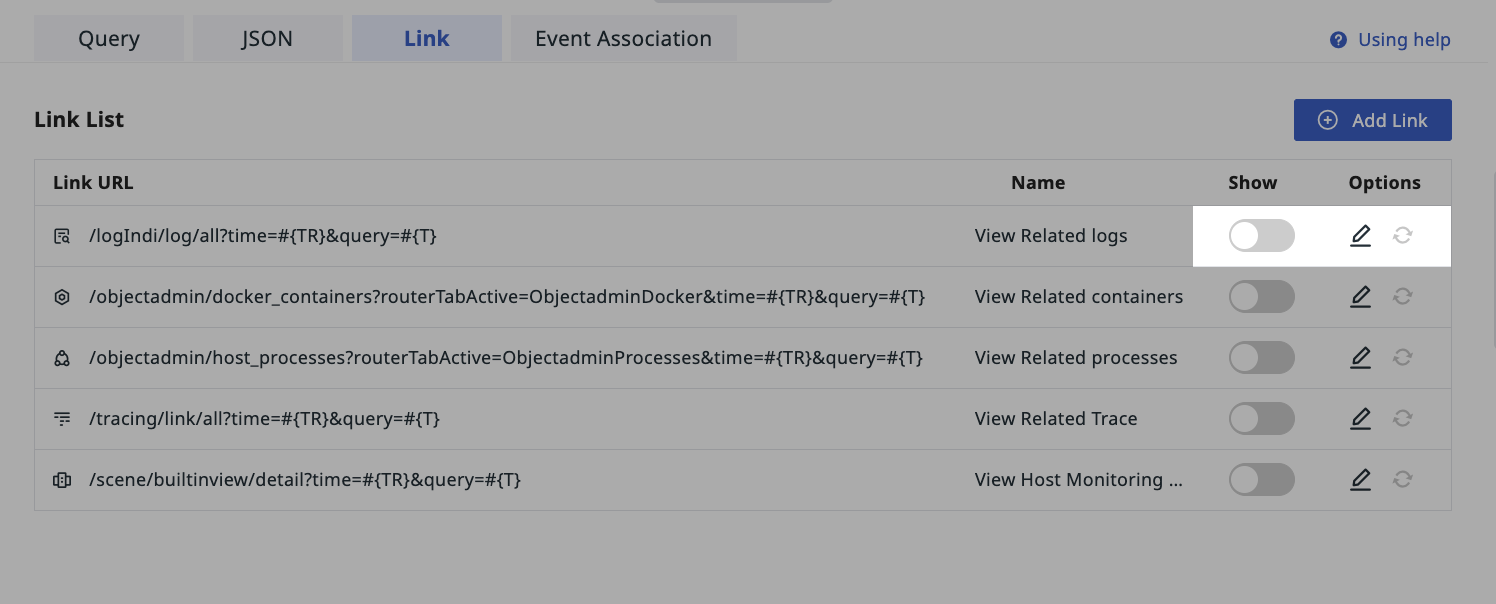1496x604 pixels.
Task: Click reset icon for View Related logs
Action: [1403, 236]
